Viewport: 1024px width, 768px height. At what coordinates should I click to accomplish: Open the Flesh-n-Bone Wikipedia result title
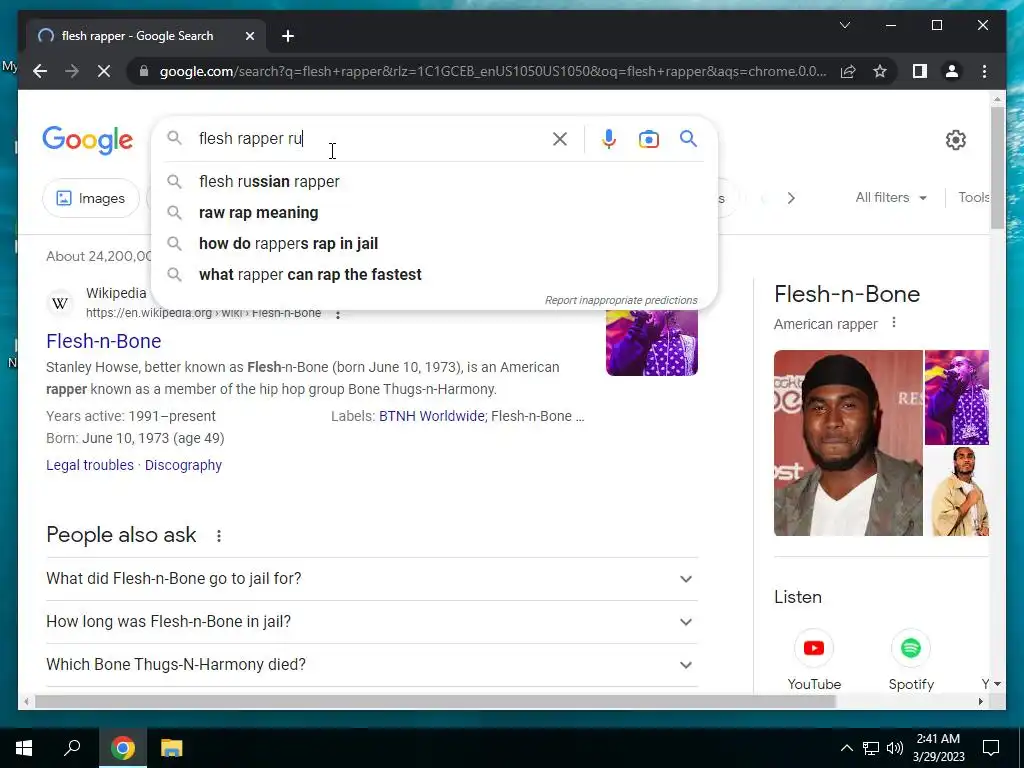pos(103,341)
